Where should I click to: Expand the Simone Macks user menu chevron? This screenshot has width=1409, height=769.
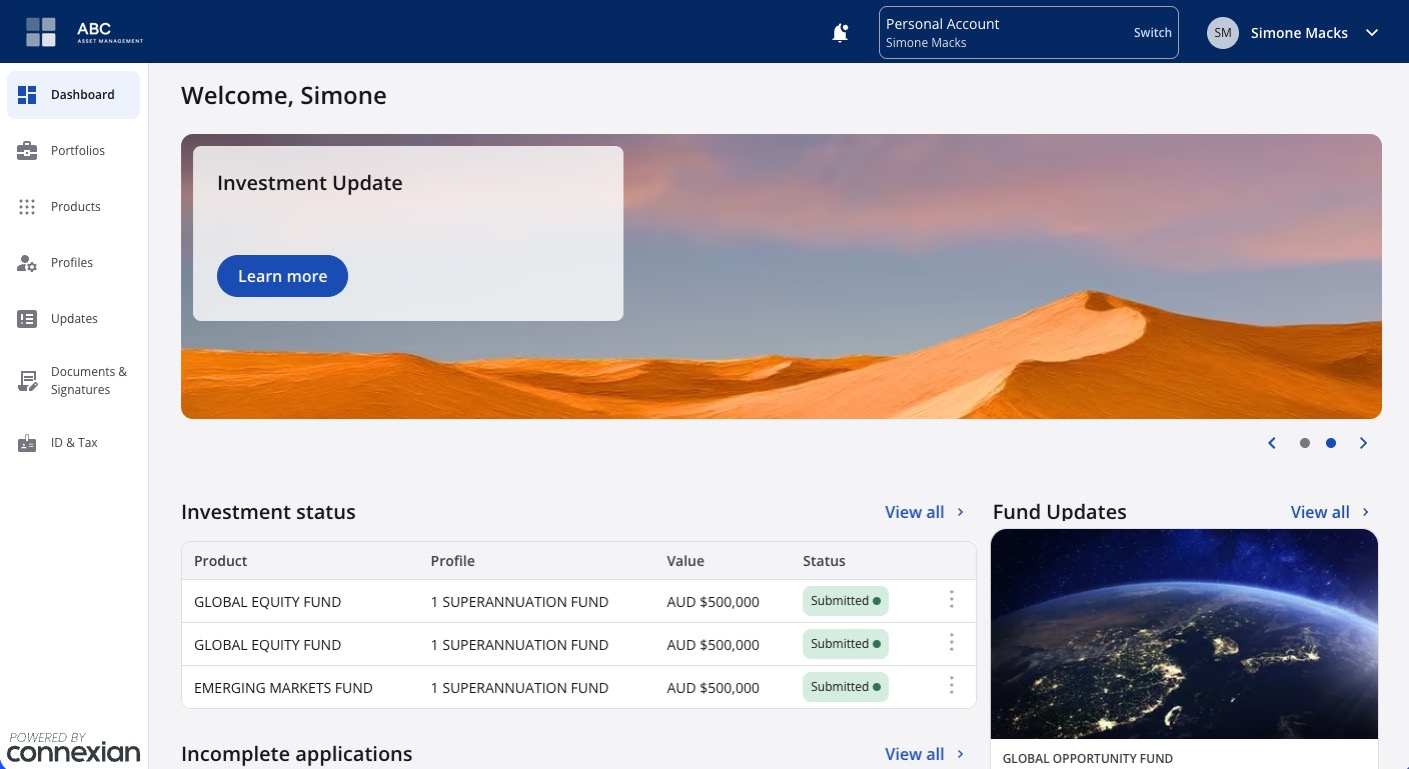[1372, 33]
